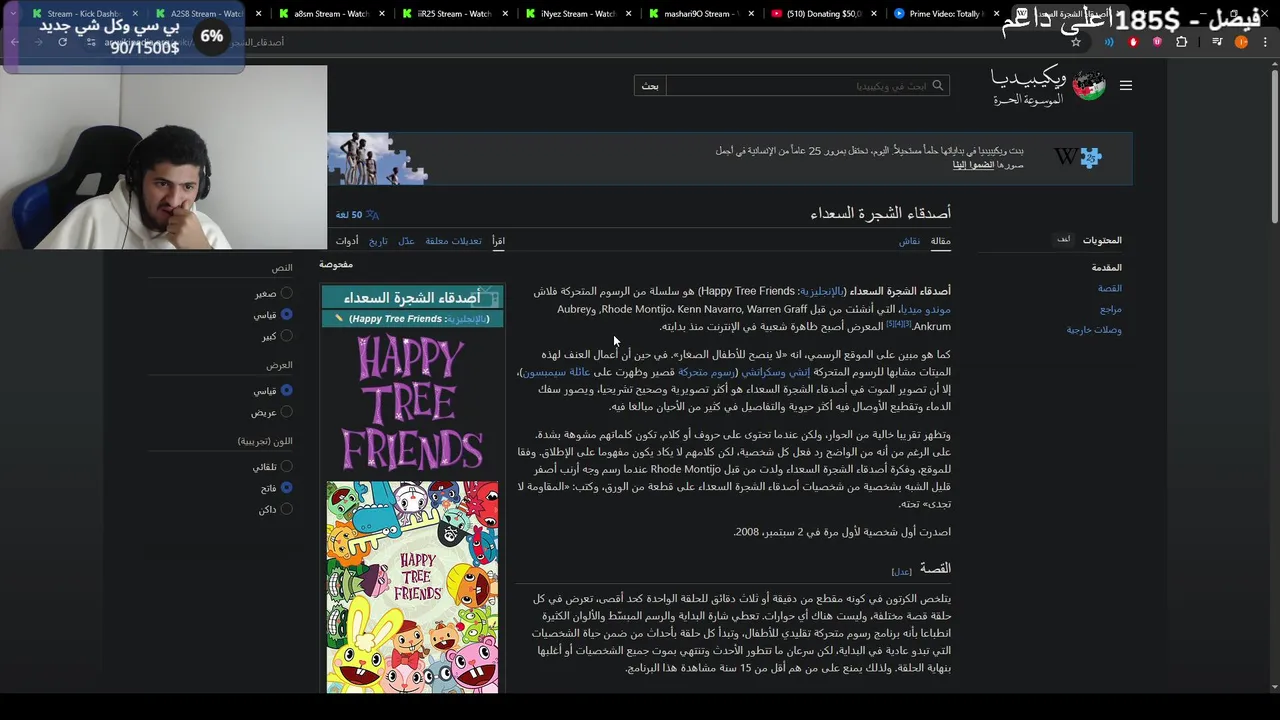Bookmark this page with the star icon
Viewport: 1280px width, 720px height.
coord(1076,42)
